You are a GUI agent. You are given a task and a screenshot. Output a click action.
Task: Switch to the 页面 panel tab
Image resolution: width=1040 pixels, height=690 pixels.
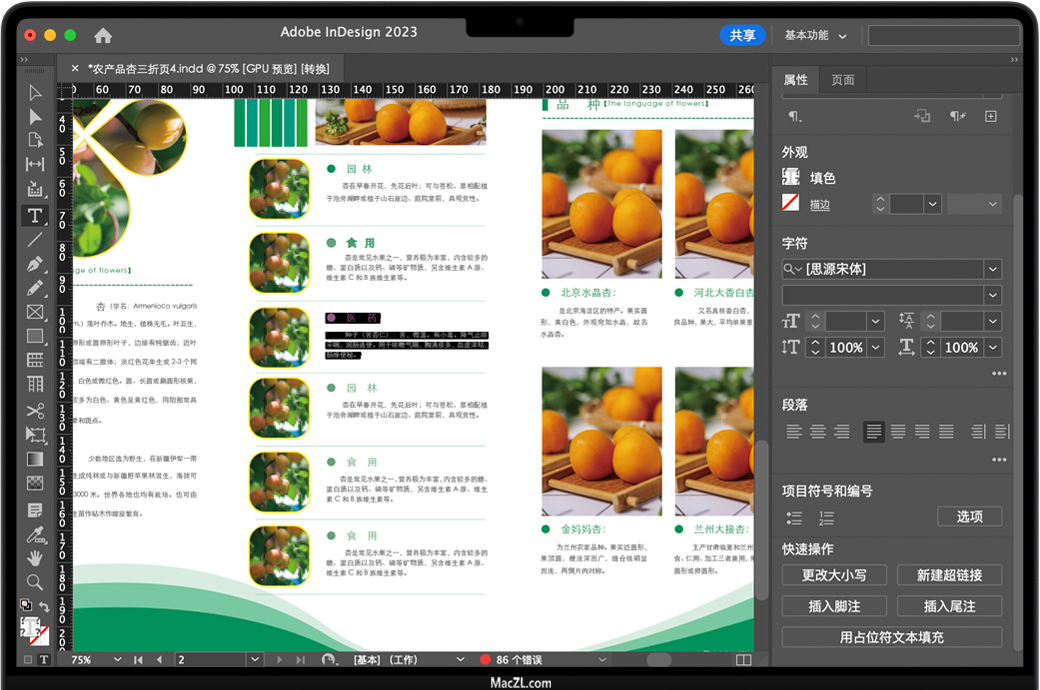(x=843, y=80)
